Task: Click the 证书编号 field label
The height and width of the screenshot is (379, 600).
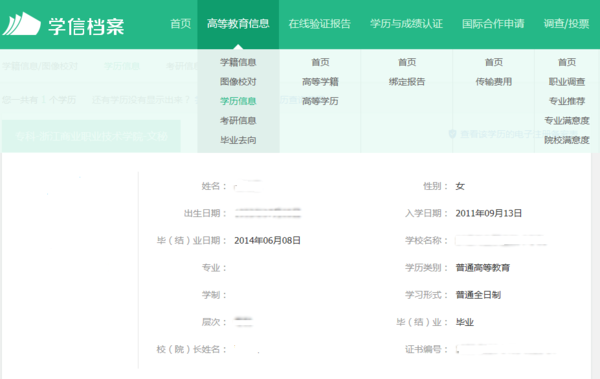Action: (x=426, y=349)
